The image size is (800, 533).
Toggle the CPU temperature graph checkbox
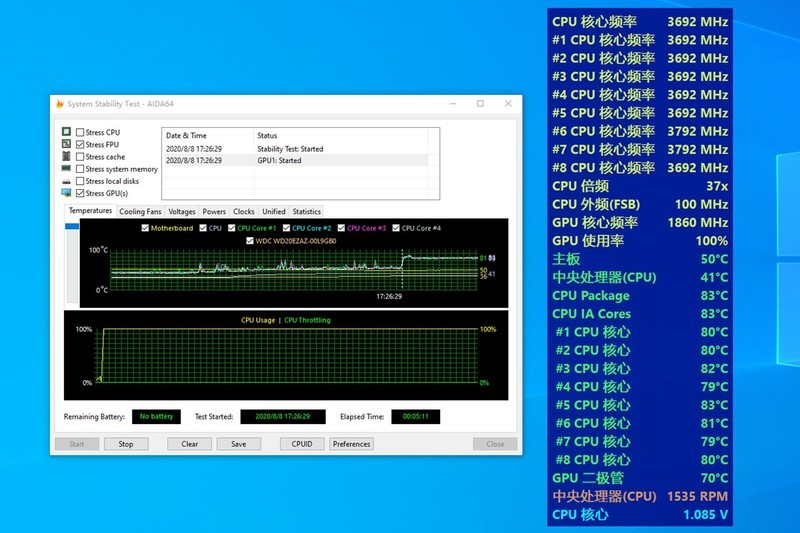coord(203,228)
